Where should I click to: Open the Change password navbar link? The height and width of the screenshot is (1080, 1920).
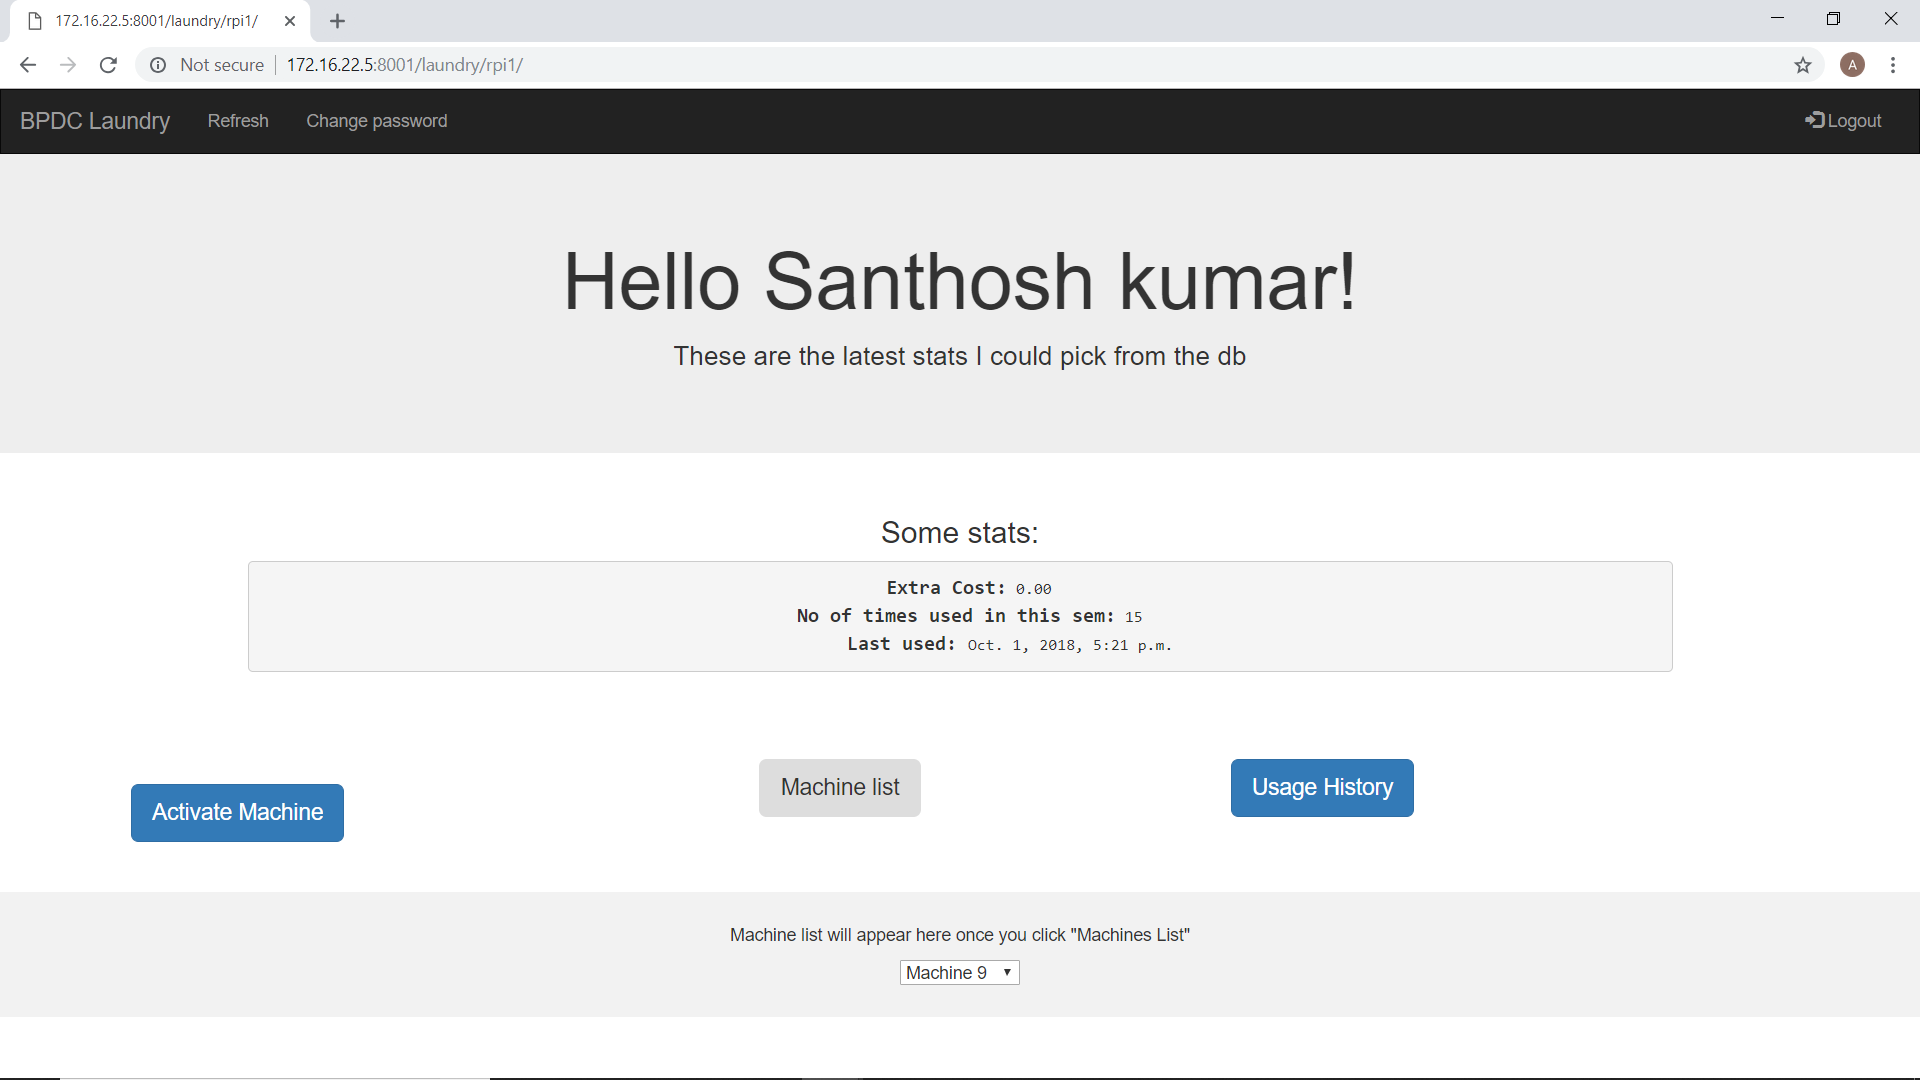tap(376, 121)
